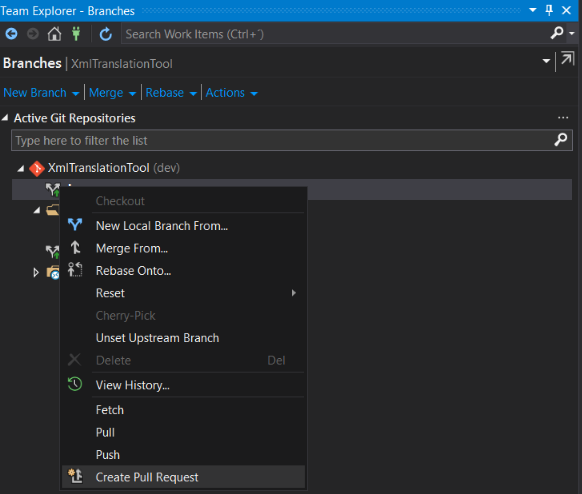This screenshot has height=494, width=582.
Task: Choose Merge From... in context menu
Action: point(183,248)
